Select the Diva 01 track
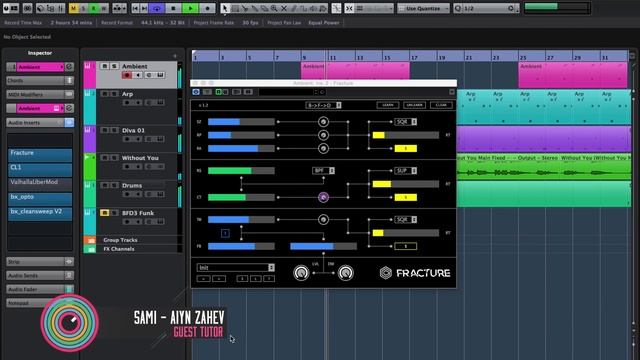The width and height of the screenshot is (640, 360). coord(133,131)
